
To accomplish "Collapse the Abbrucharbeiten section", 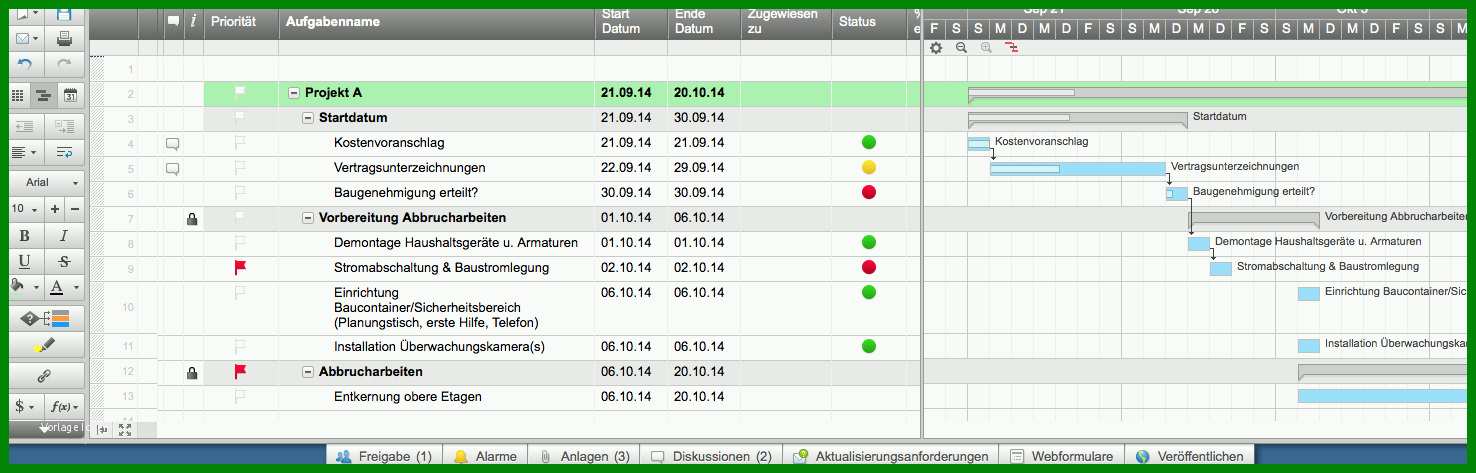I will pos(308,372).
